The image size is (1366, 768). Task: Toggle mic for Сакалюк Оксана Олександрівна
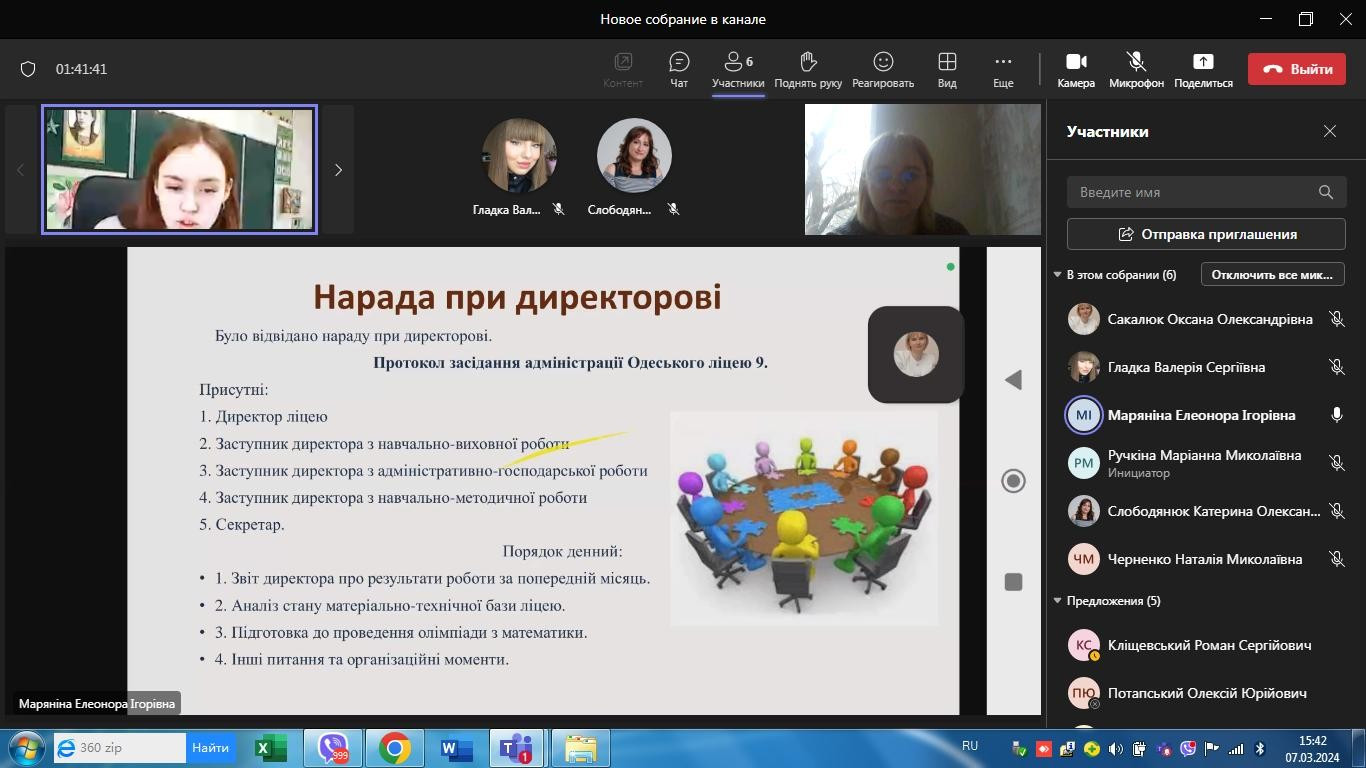coord(1336,319)
